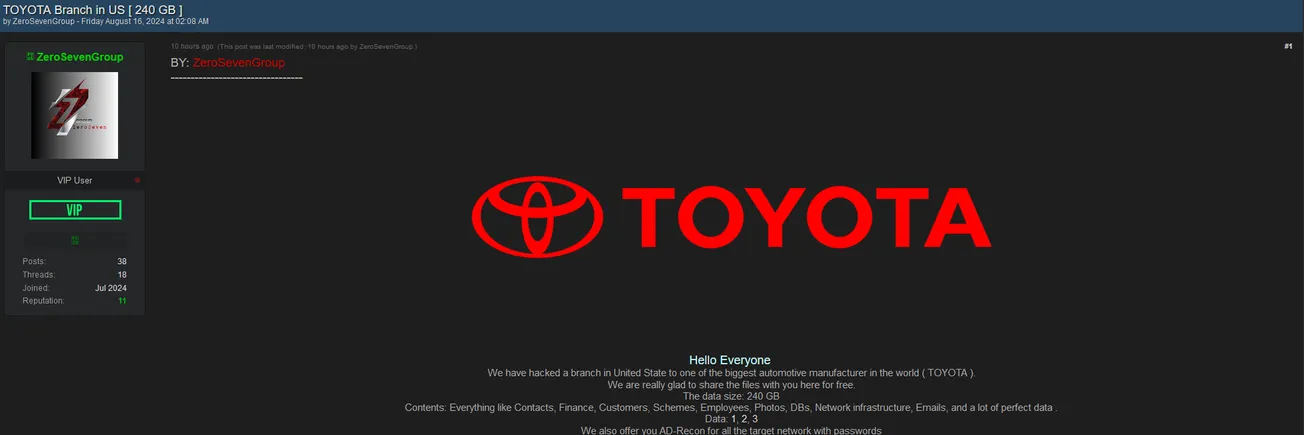
Task: Click the red TOYOTA wordmark
Action: (x=805, y=218)
